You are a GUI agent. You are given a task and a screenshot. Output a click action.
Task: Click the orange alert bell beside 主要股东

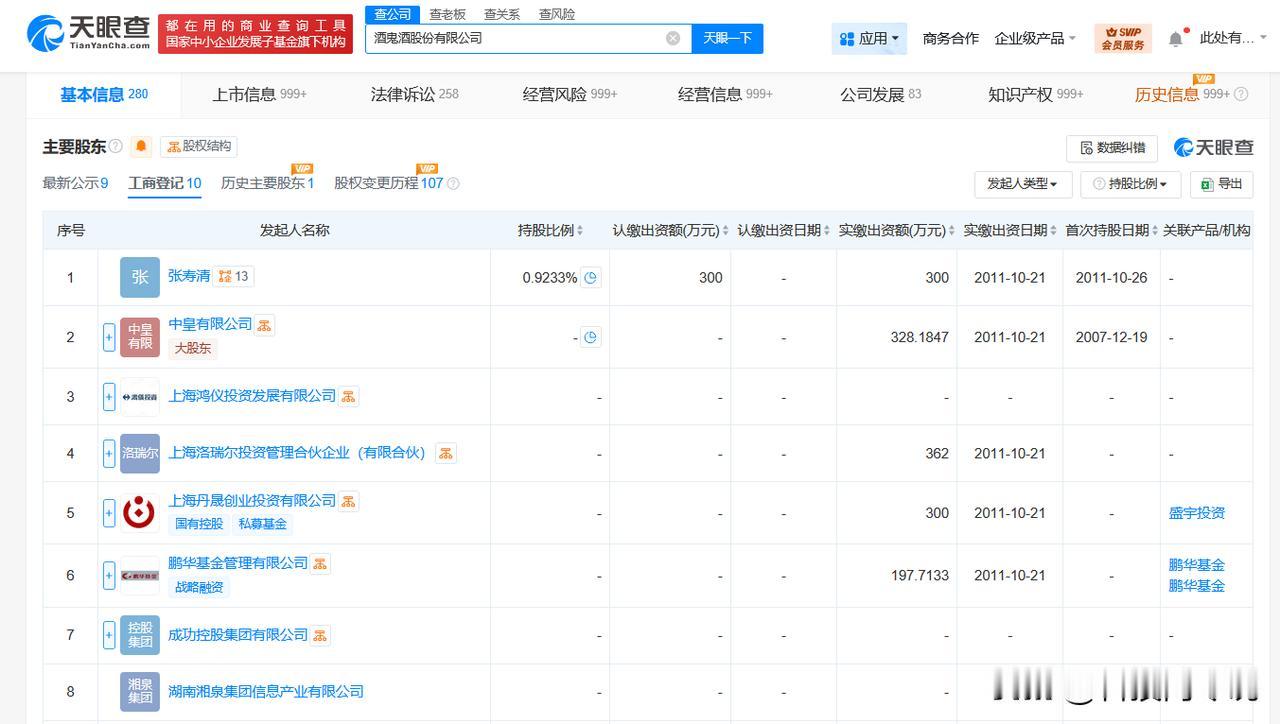click(x=141, y=146)
